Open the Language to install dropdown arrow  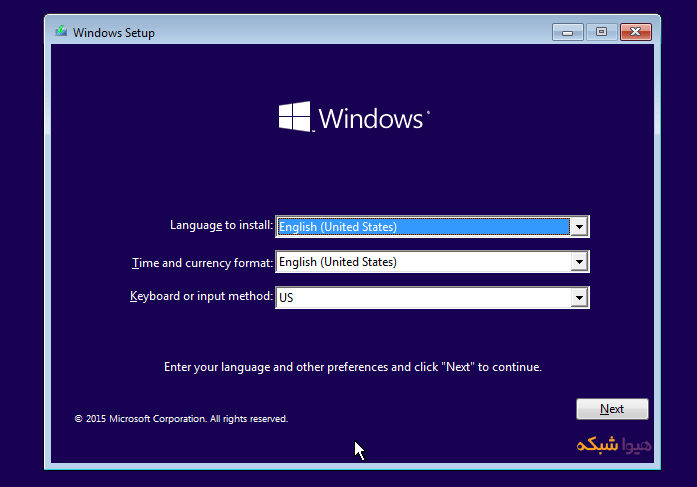point(579,227)
